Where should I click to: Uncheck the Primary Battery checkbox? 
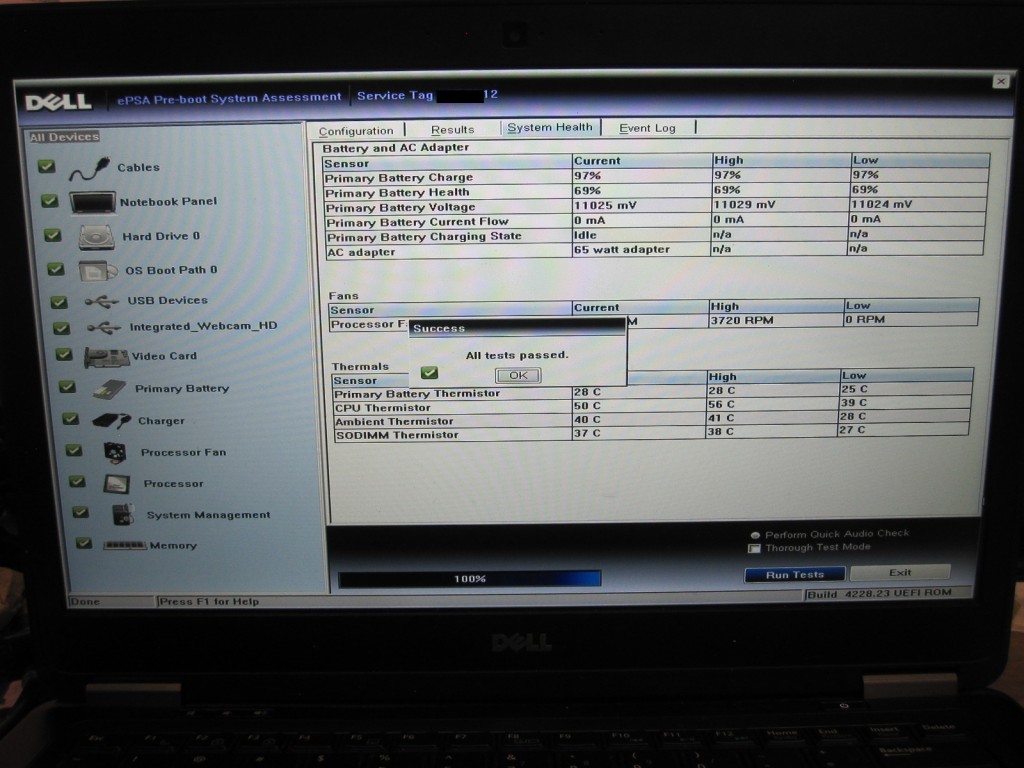67,387
